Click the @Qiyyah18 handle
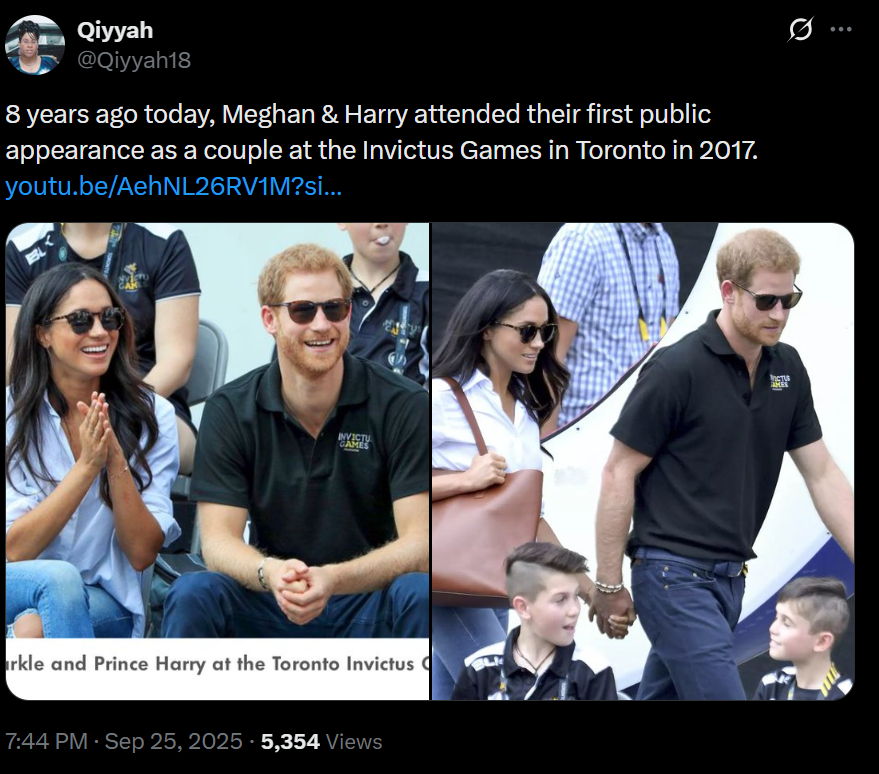The height and width of the screenshot is (774, 879). pos(134,59)
